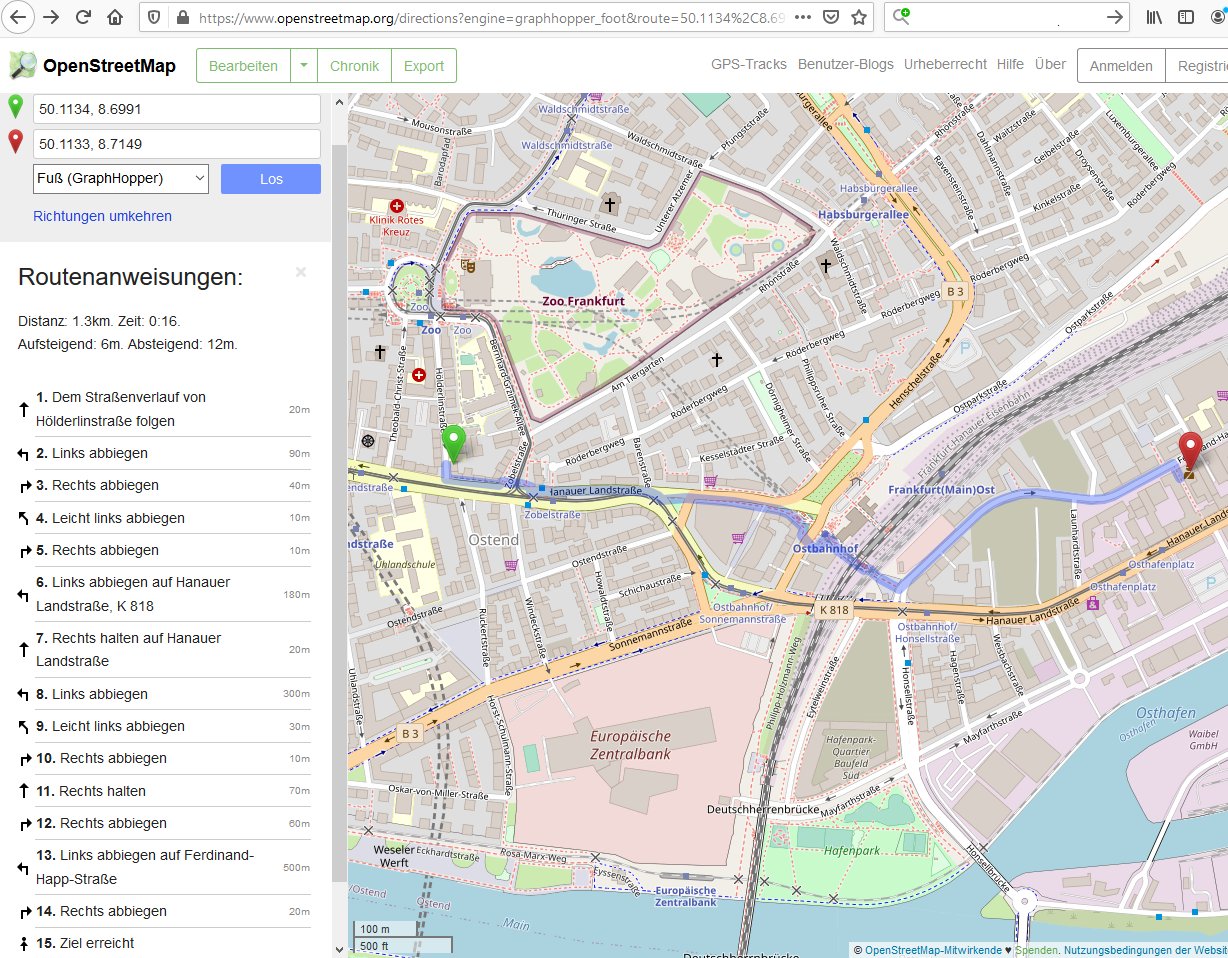This screenshot has height=958, width=1228.
Task: Click the red destination pin on the map
Action: point(1190,451)
